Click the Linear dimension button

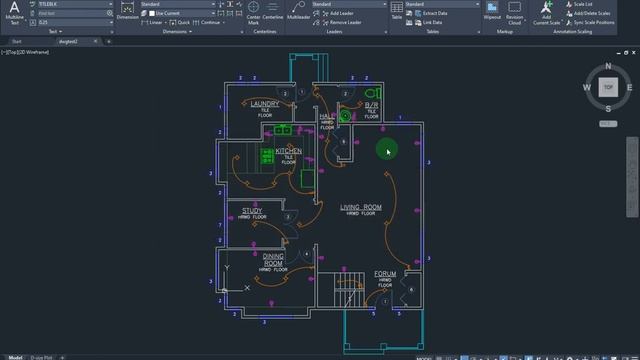tap(151, 22)
